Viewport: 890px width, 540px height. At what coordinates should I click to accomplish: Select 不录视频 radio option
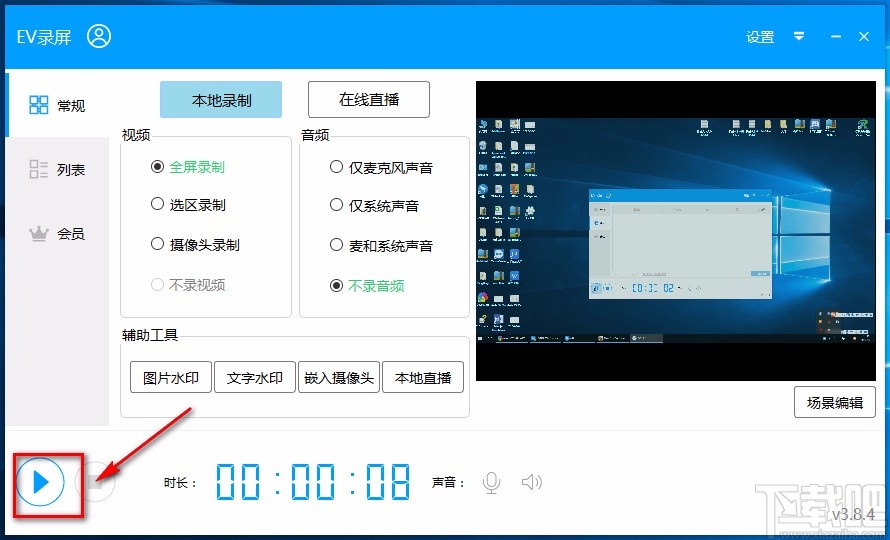pos(188,285)
